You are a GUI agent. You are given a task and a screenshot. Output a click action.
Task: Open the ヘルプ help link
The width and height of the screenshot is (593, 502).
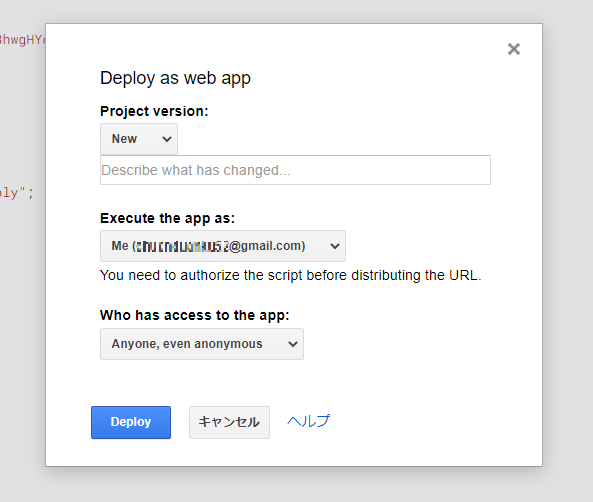(x=309, y=421)
